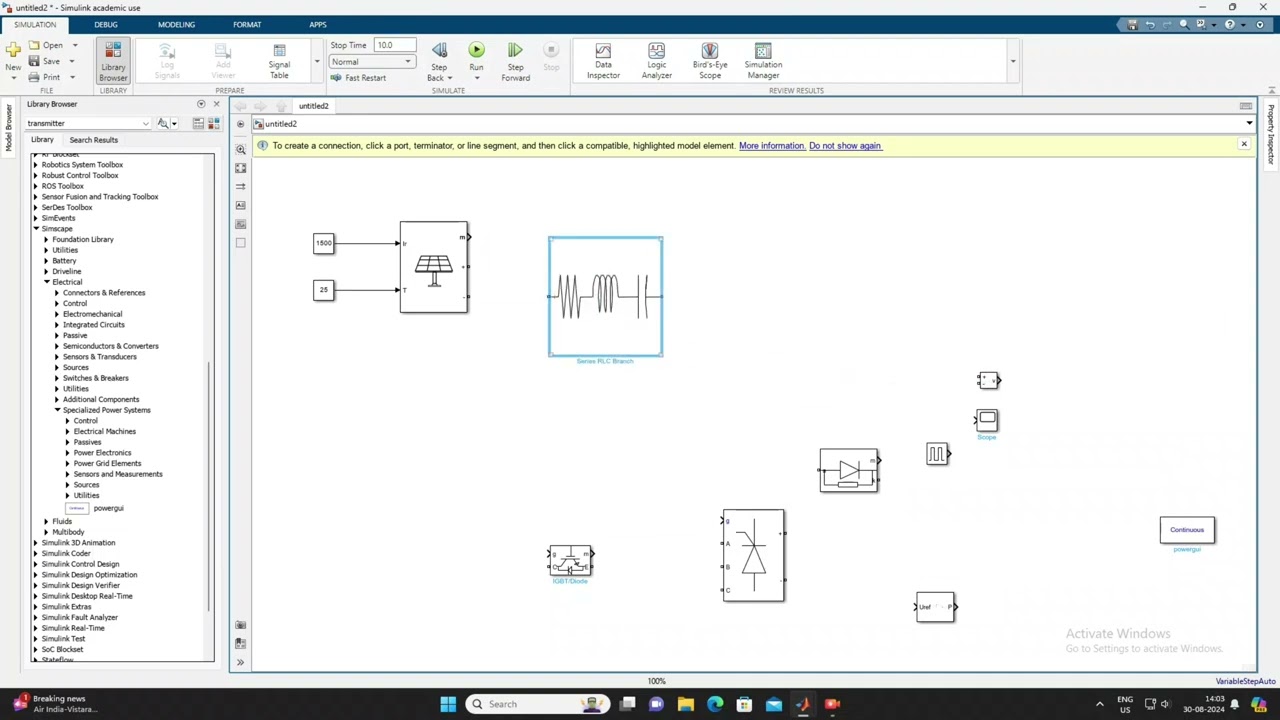Select the Uref PWM generator block
This screenshot has width=1280, height=720.
coord(936,607)
